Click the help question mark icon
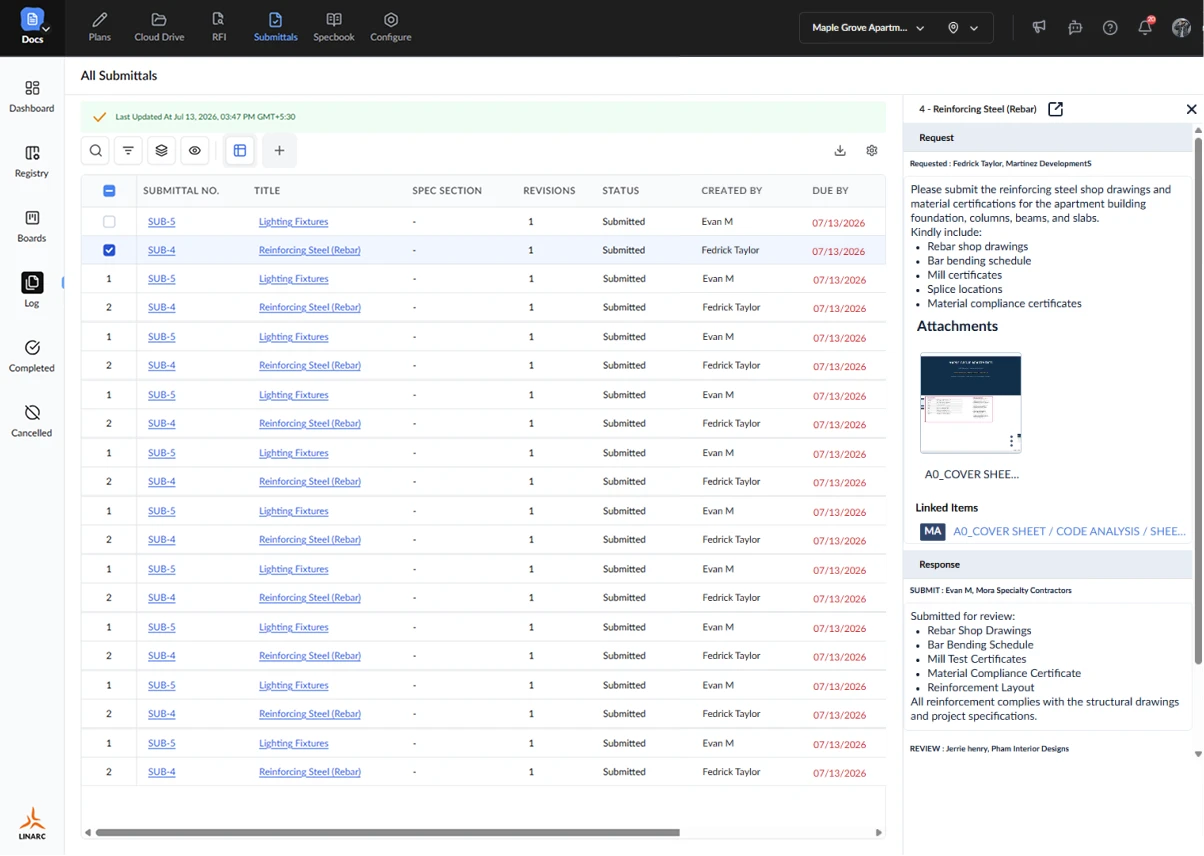The width and height of the screenshot is (1204, 856). click(x=1110, y=28)
